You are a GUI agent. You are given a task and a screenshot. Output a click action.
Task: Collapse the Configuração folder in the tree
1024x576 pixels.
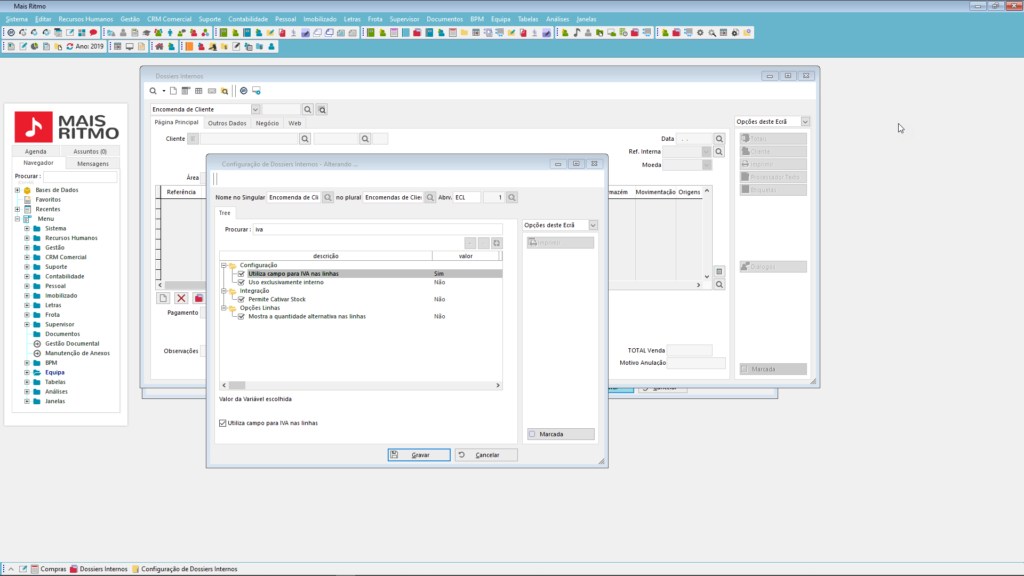(223, 265)
